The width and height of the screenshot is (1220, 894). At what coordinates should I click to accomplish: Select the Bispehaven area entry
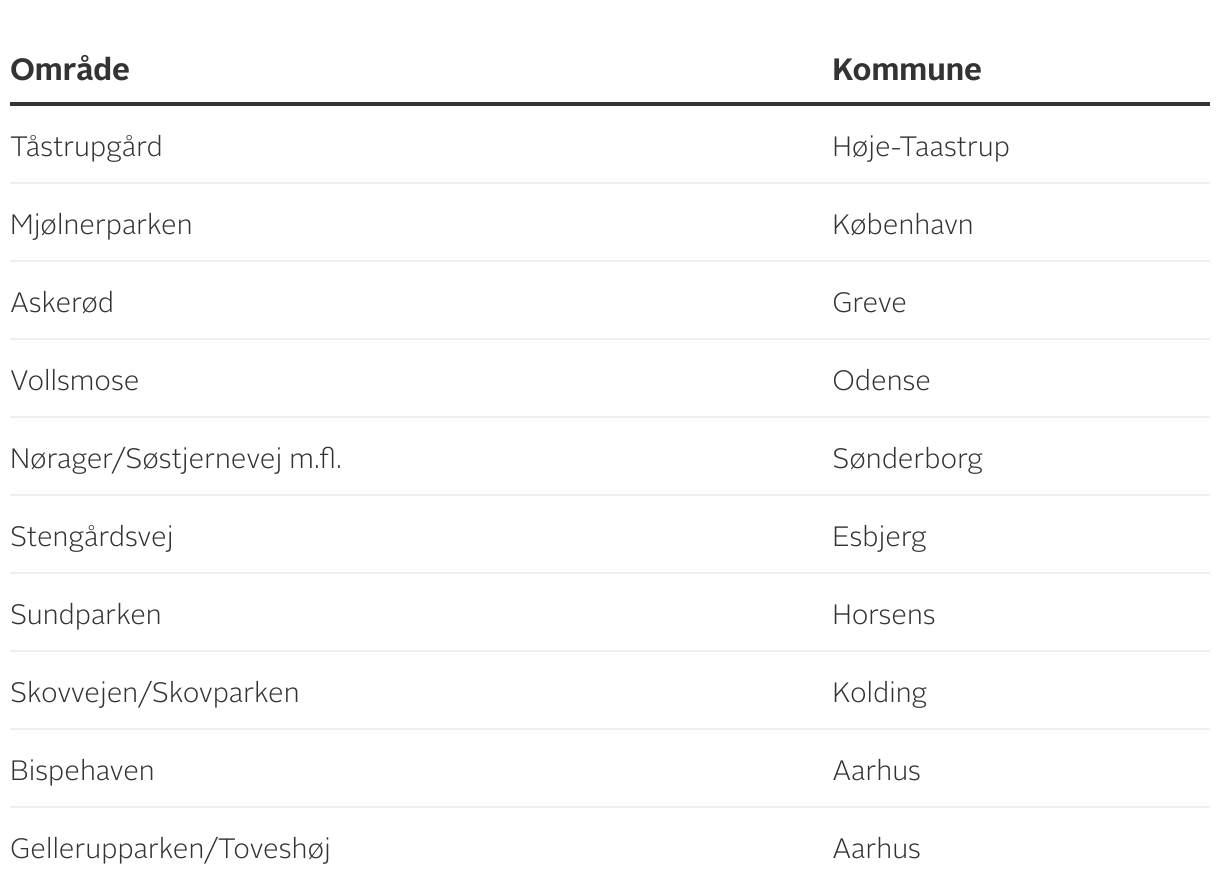[82, 771]
